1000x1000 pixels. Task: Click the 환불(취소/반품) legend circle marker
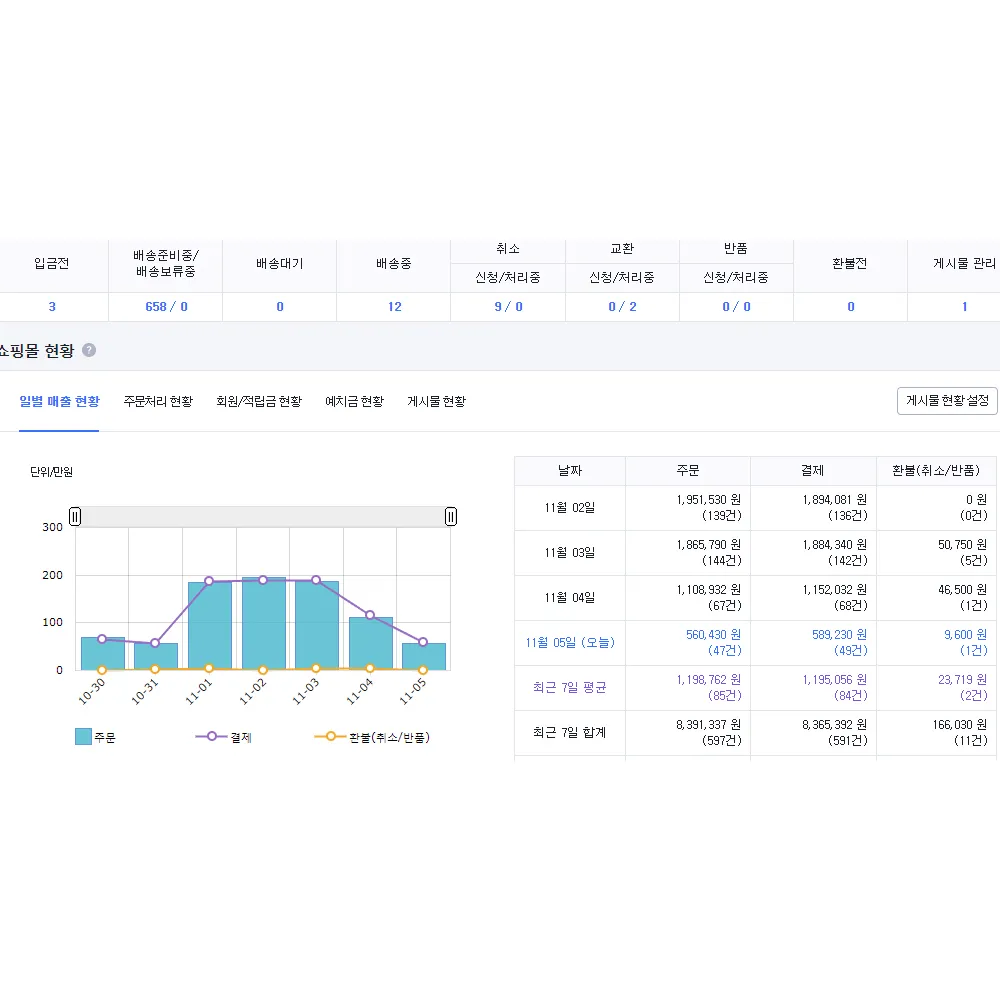click(330, 735)
